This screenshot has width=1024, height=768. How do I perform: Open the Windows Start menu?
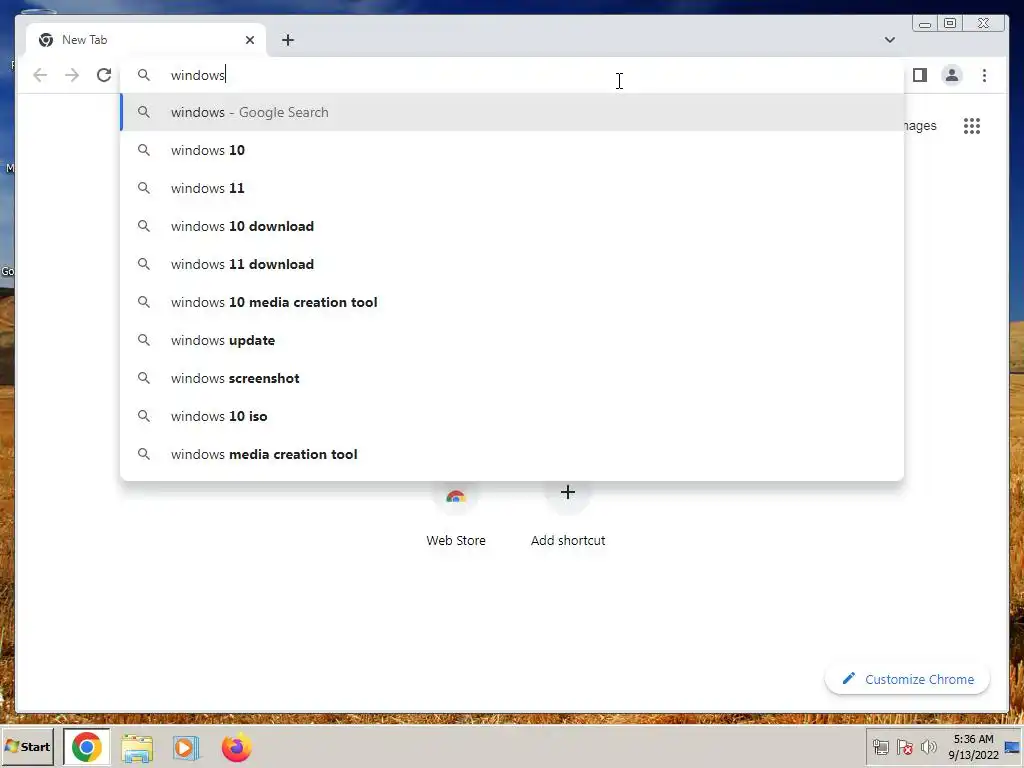[27, 746]
